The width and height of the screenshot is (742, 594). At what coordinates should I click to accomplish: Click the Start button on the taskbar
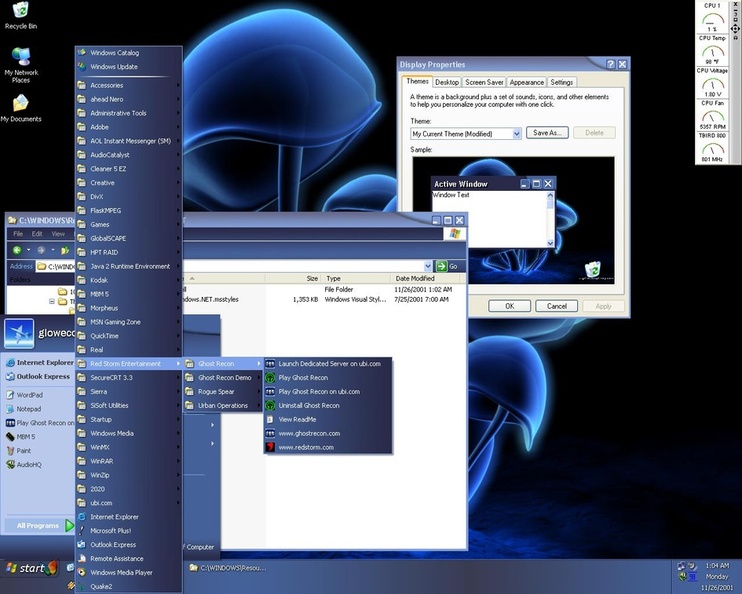pos(30,568)
